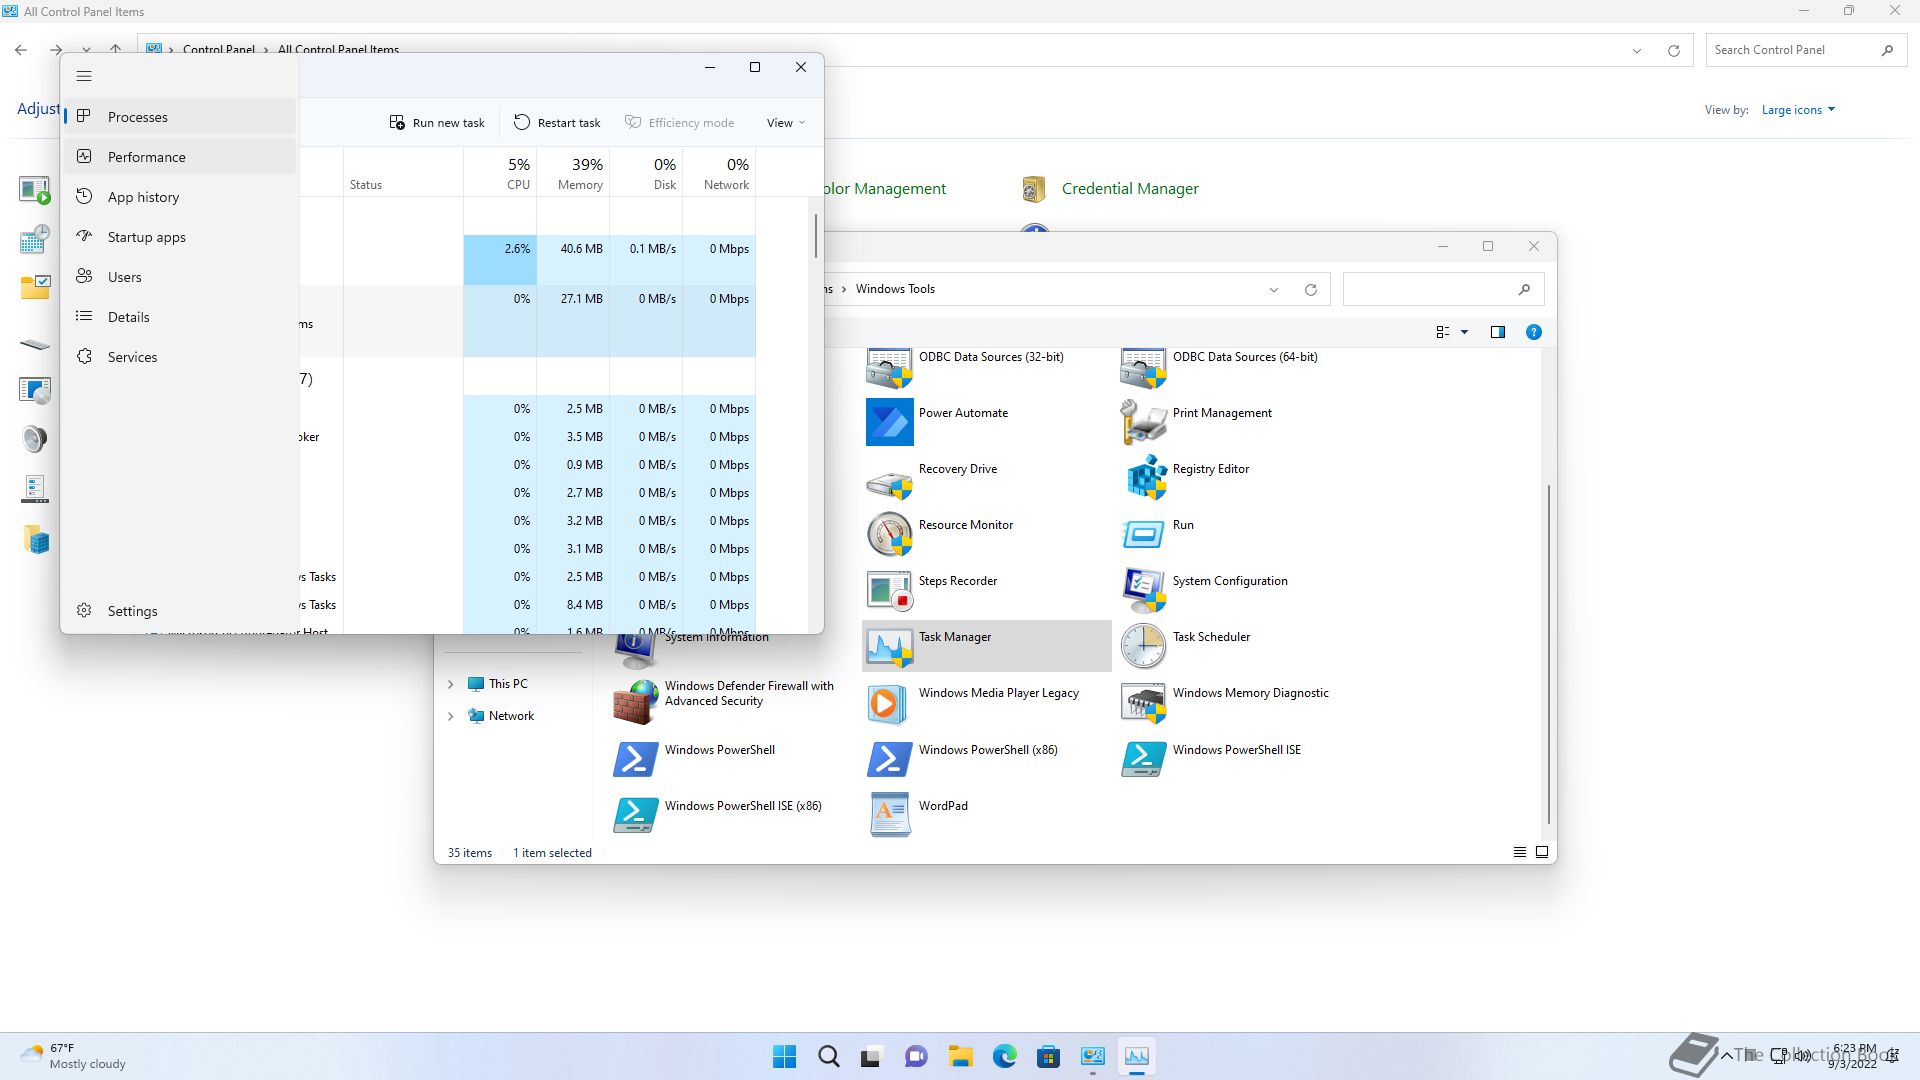1920x1080 pixels.
Task: Open Services page in Task Manager
Action: click(x=181, y=357)
